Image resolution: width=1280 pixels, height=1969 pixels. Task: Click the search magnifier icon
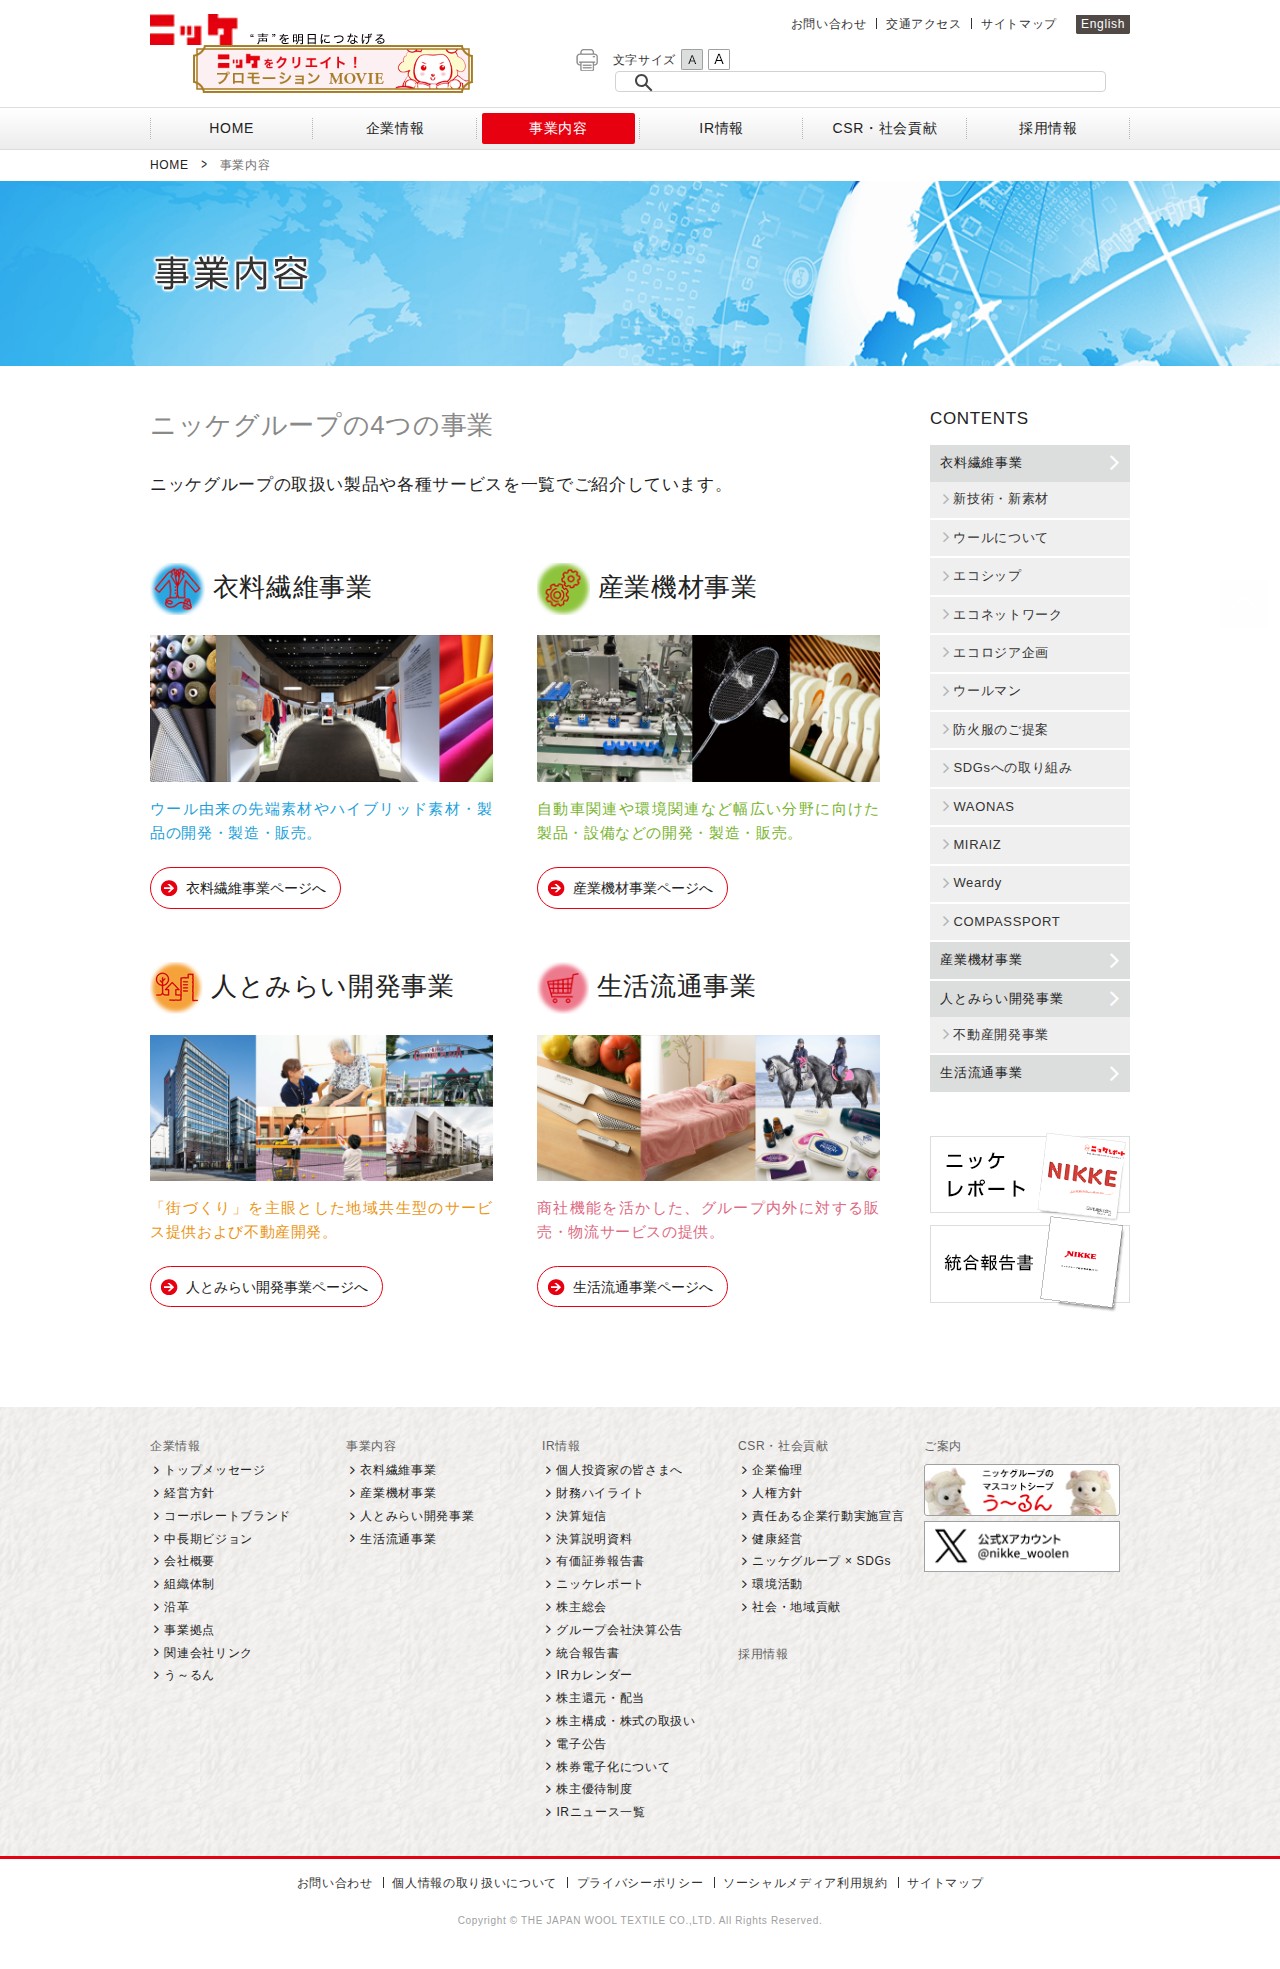[644, 82]
